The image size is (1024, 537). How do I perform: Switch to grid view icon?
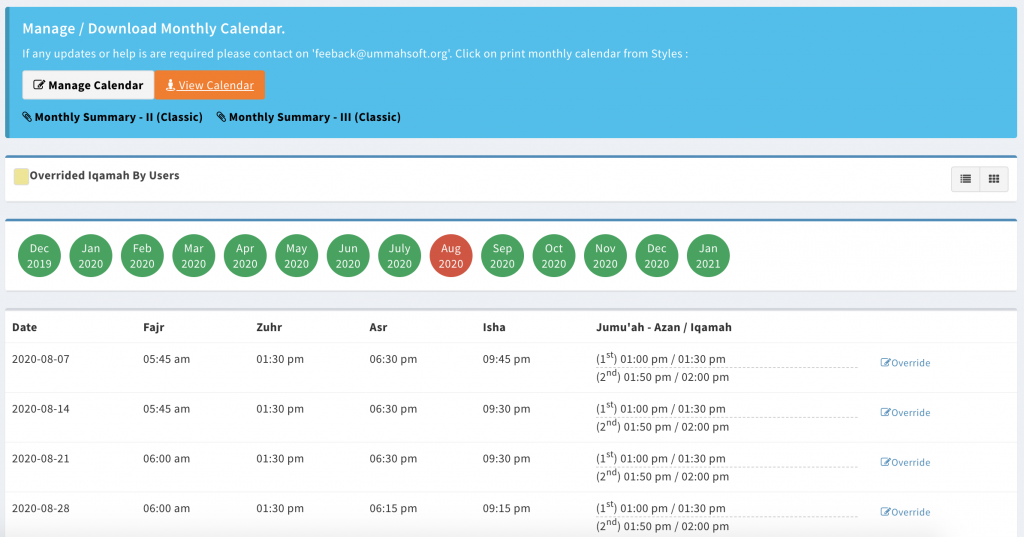click(993, 179)
